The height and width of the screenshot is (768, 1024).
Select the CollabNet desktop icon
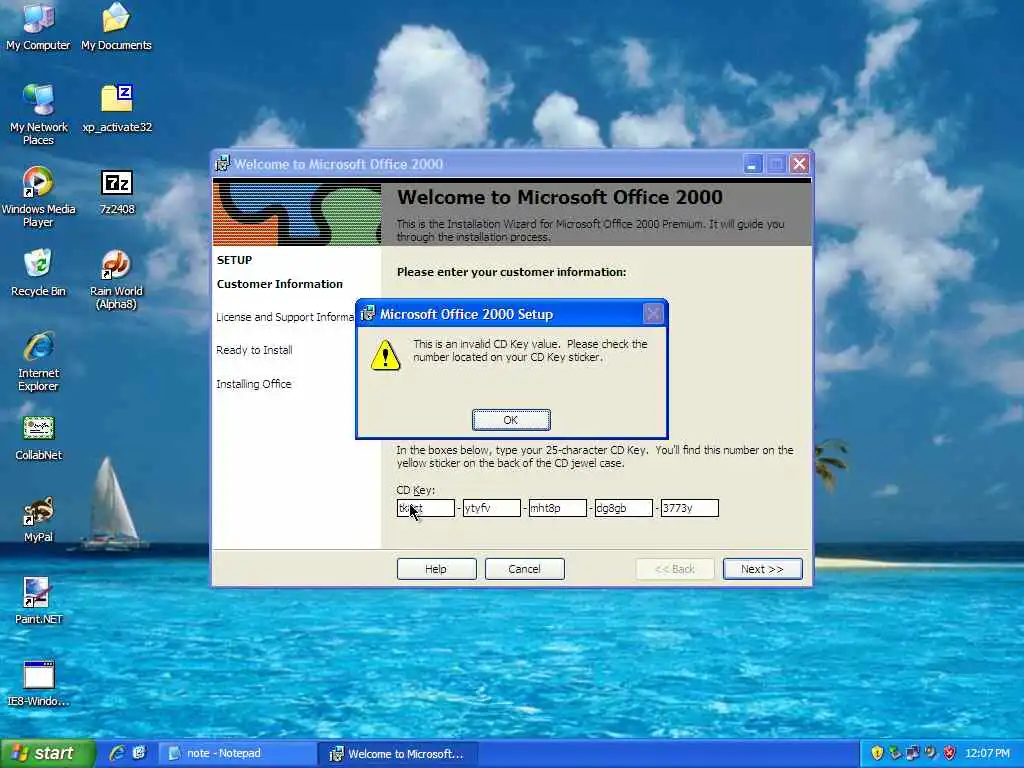pos(38,438)
